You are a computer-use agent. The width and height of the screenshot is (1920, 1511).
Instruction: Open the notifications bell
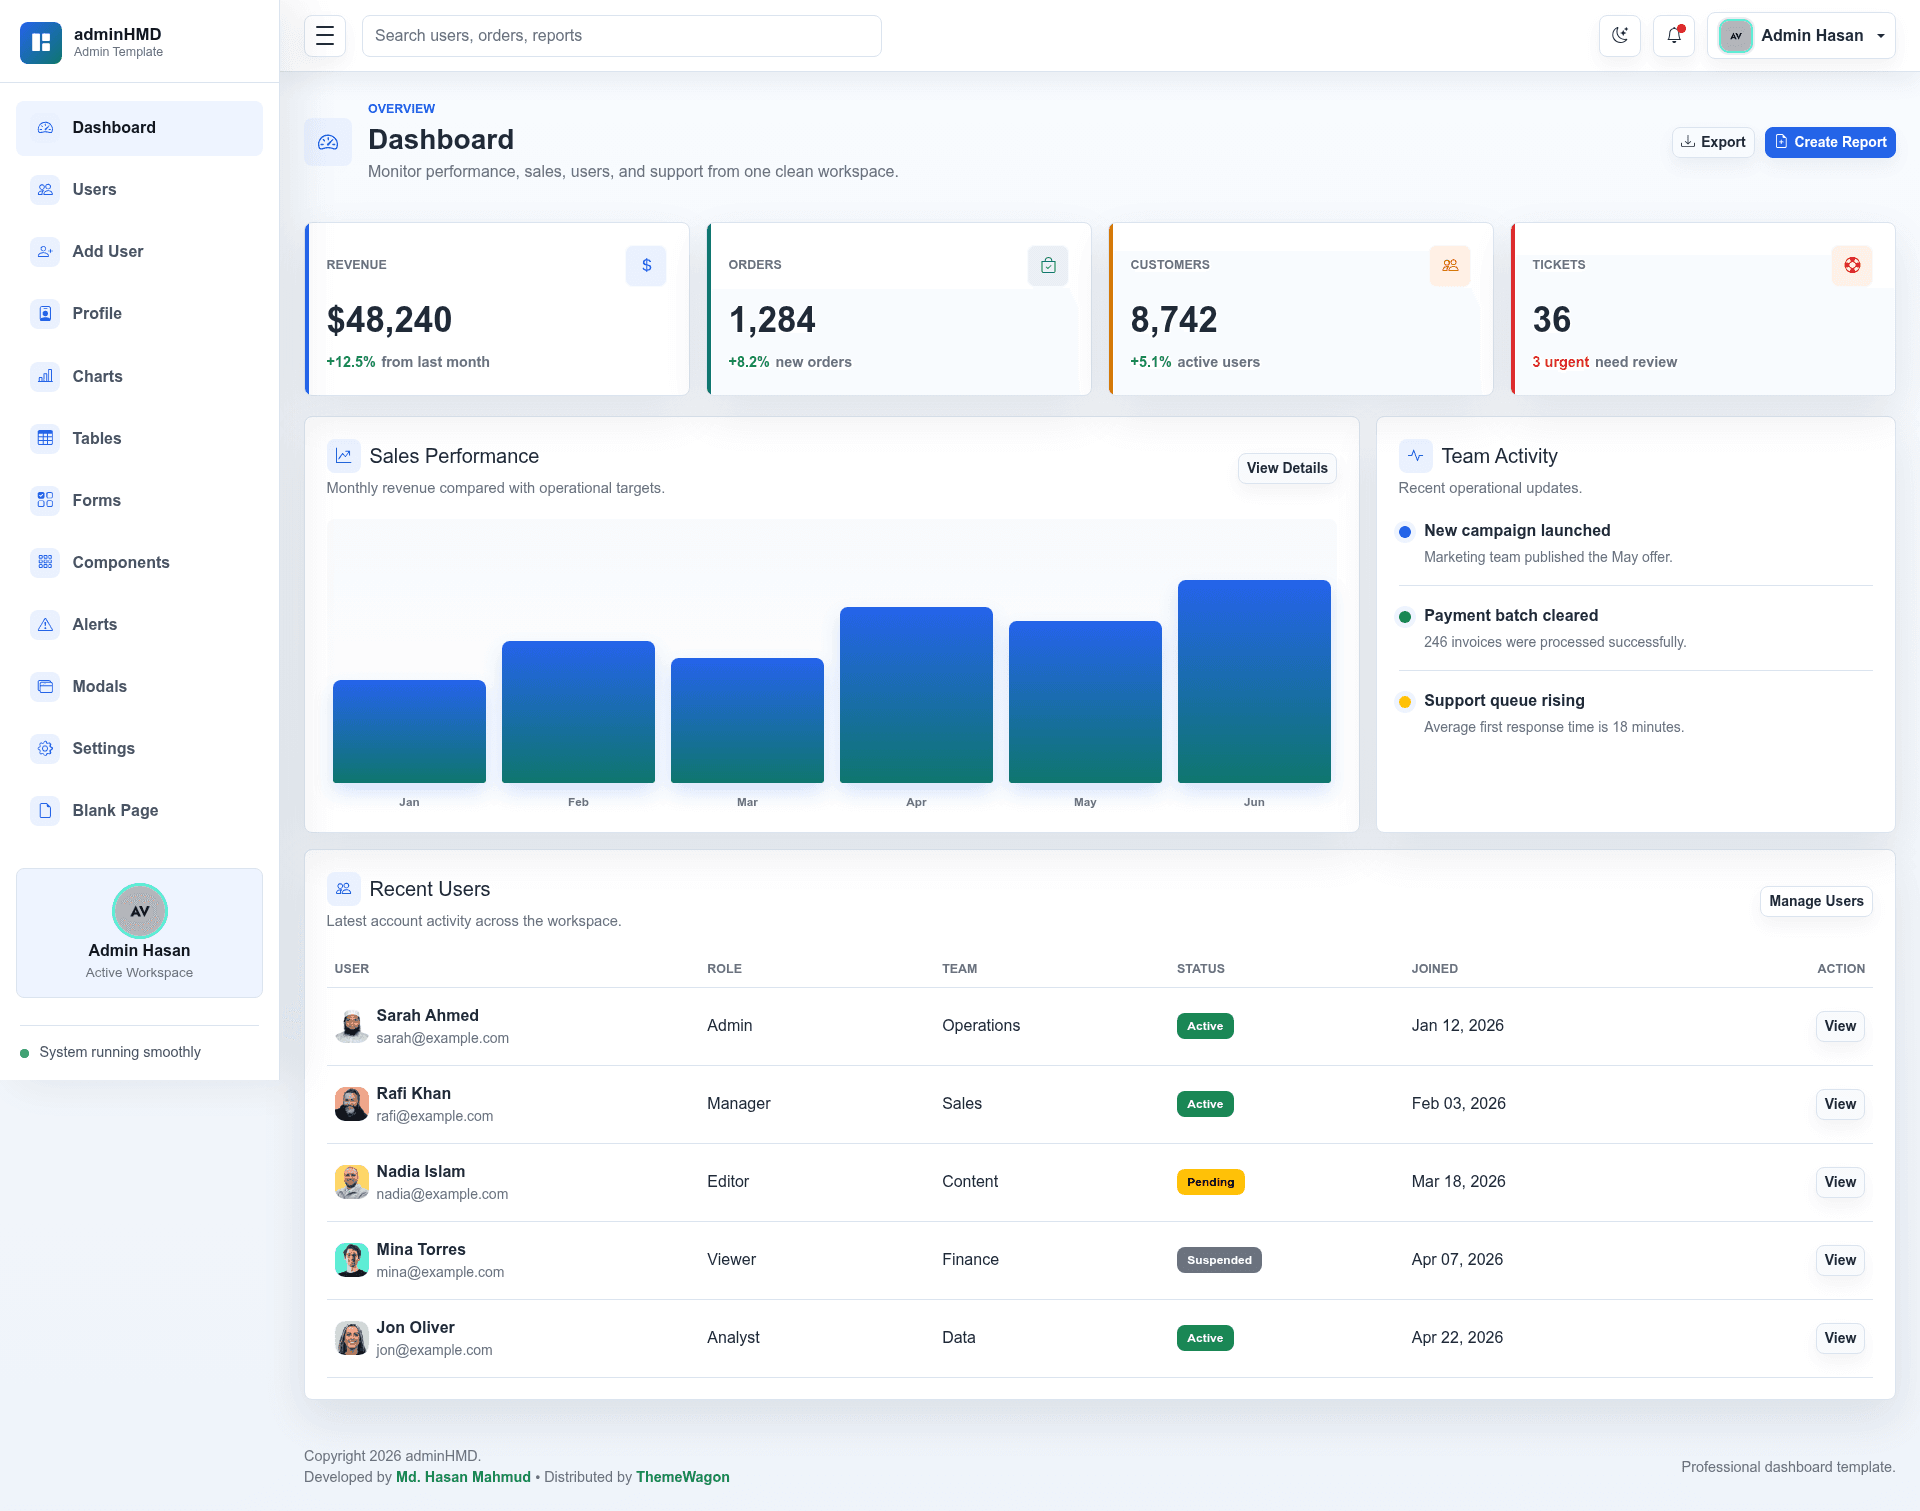(1674, 36)
